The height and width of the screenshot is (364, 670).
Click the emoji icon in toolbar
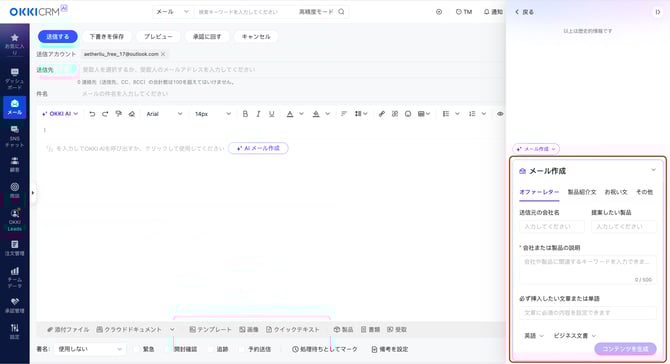click(x=408, y=114)
